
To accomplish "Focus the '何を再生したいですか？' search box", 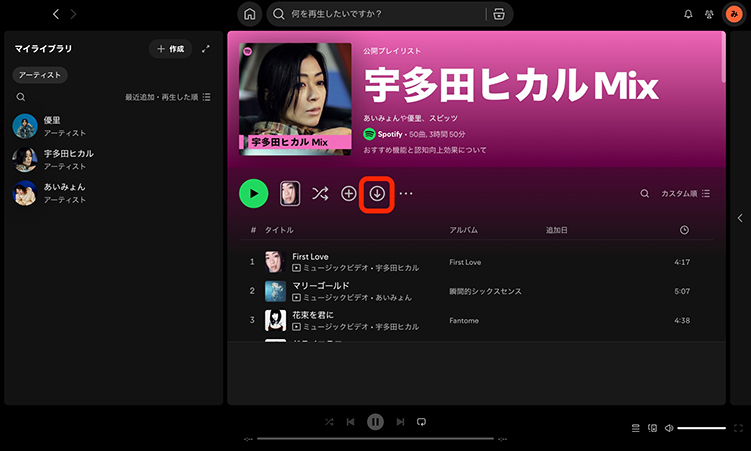I will (389, 14).
